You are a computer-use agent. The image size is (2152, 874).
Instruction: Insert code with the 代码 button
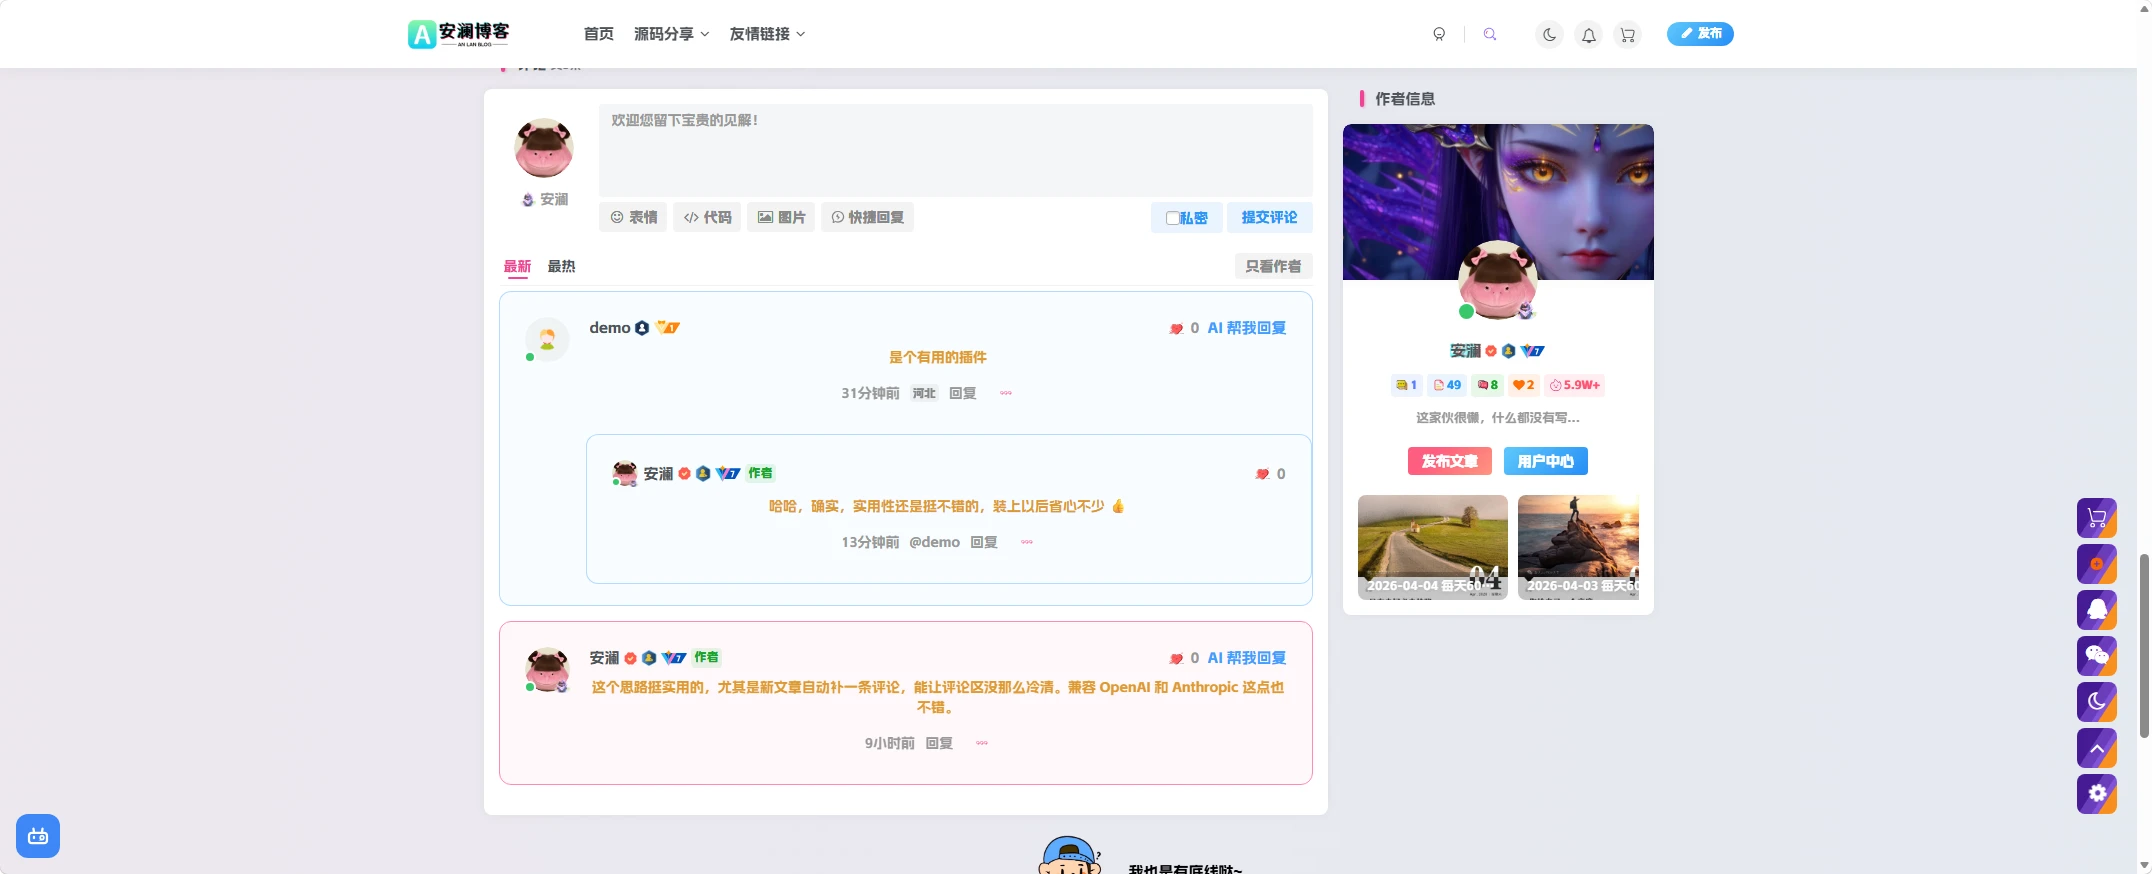tap(707, 217)
